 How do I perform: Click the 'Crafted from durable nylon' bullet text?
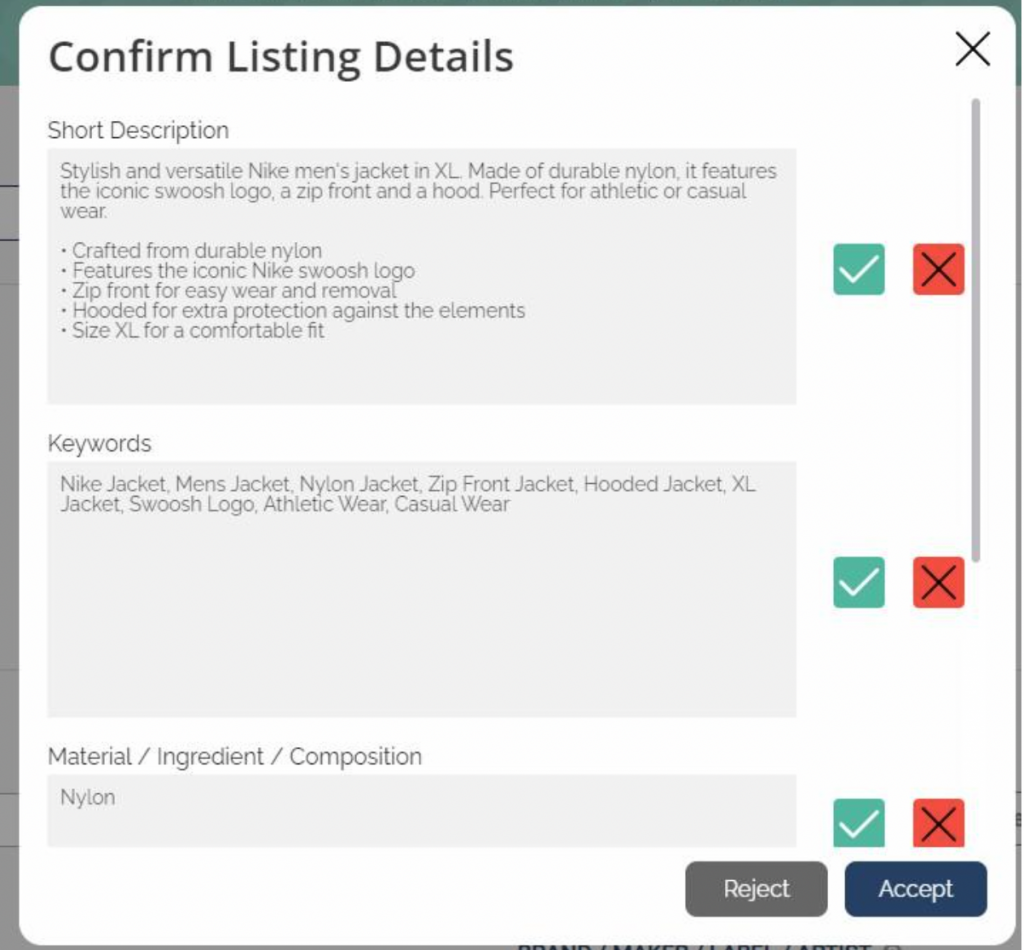(x=197, y=251)
